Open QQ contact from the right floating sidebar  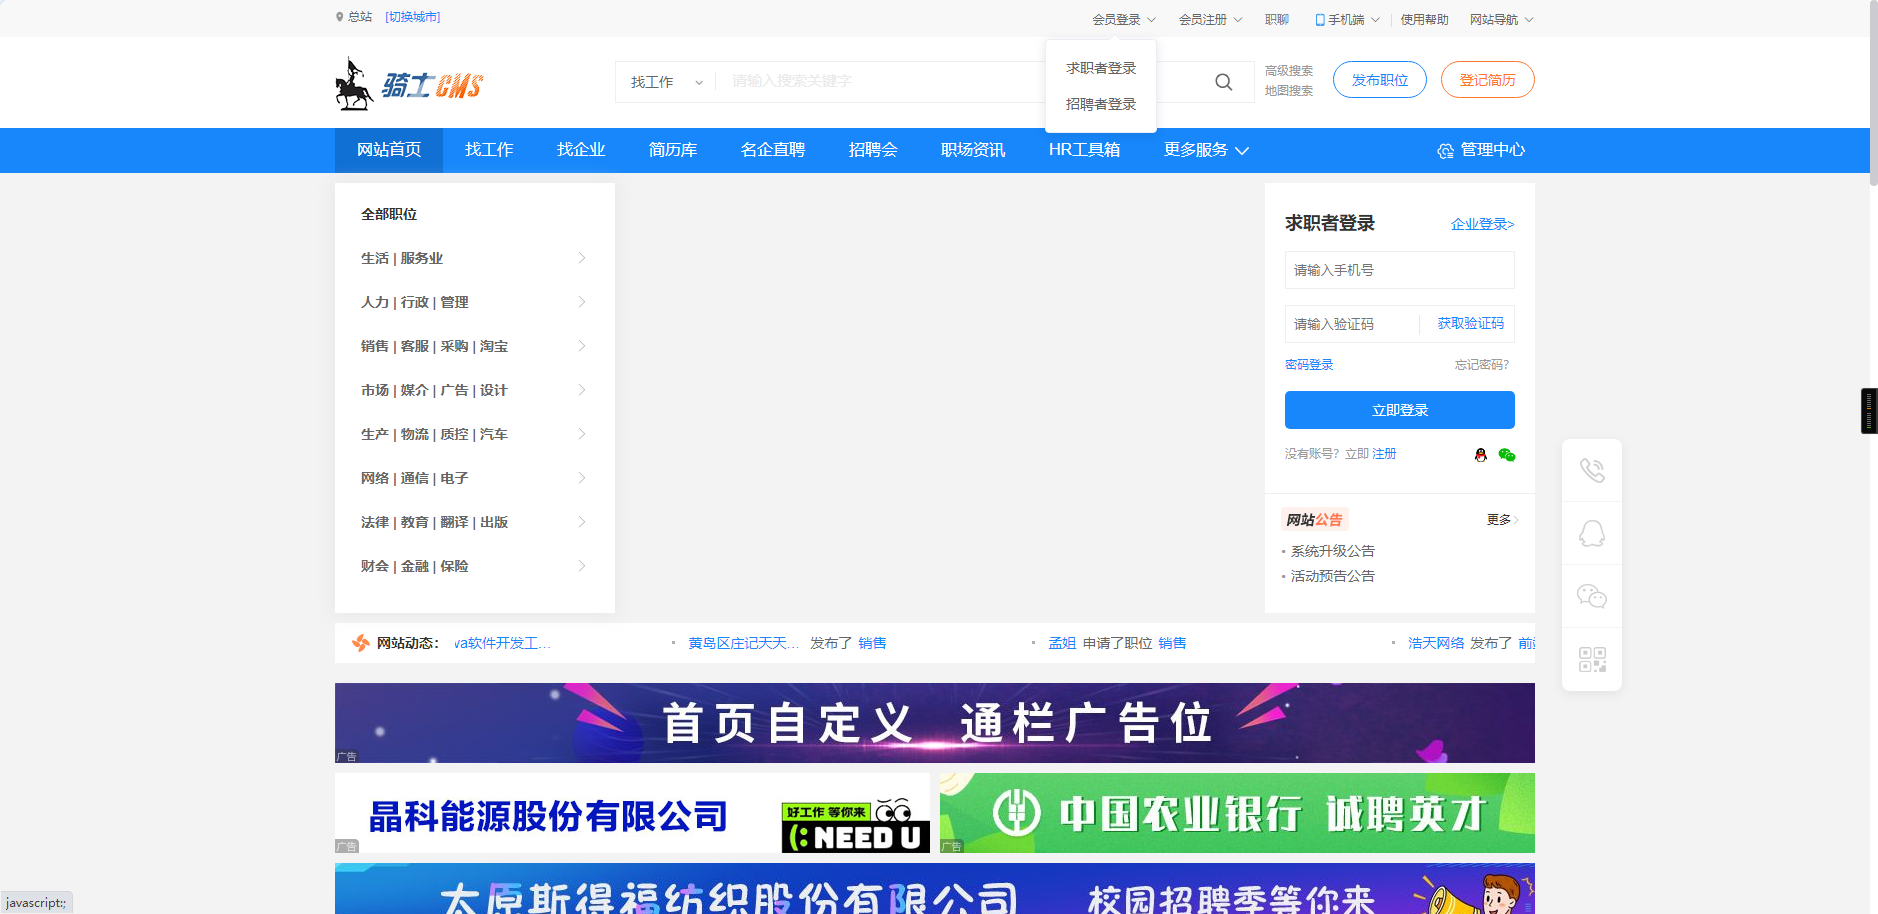click(x=1591, y=532)
